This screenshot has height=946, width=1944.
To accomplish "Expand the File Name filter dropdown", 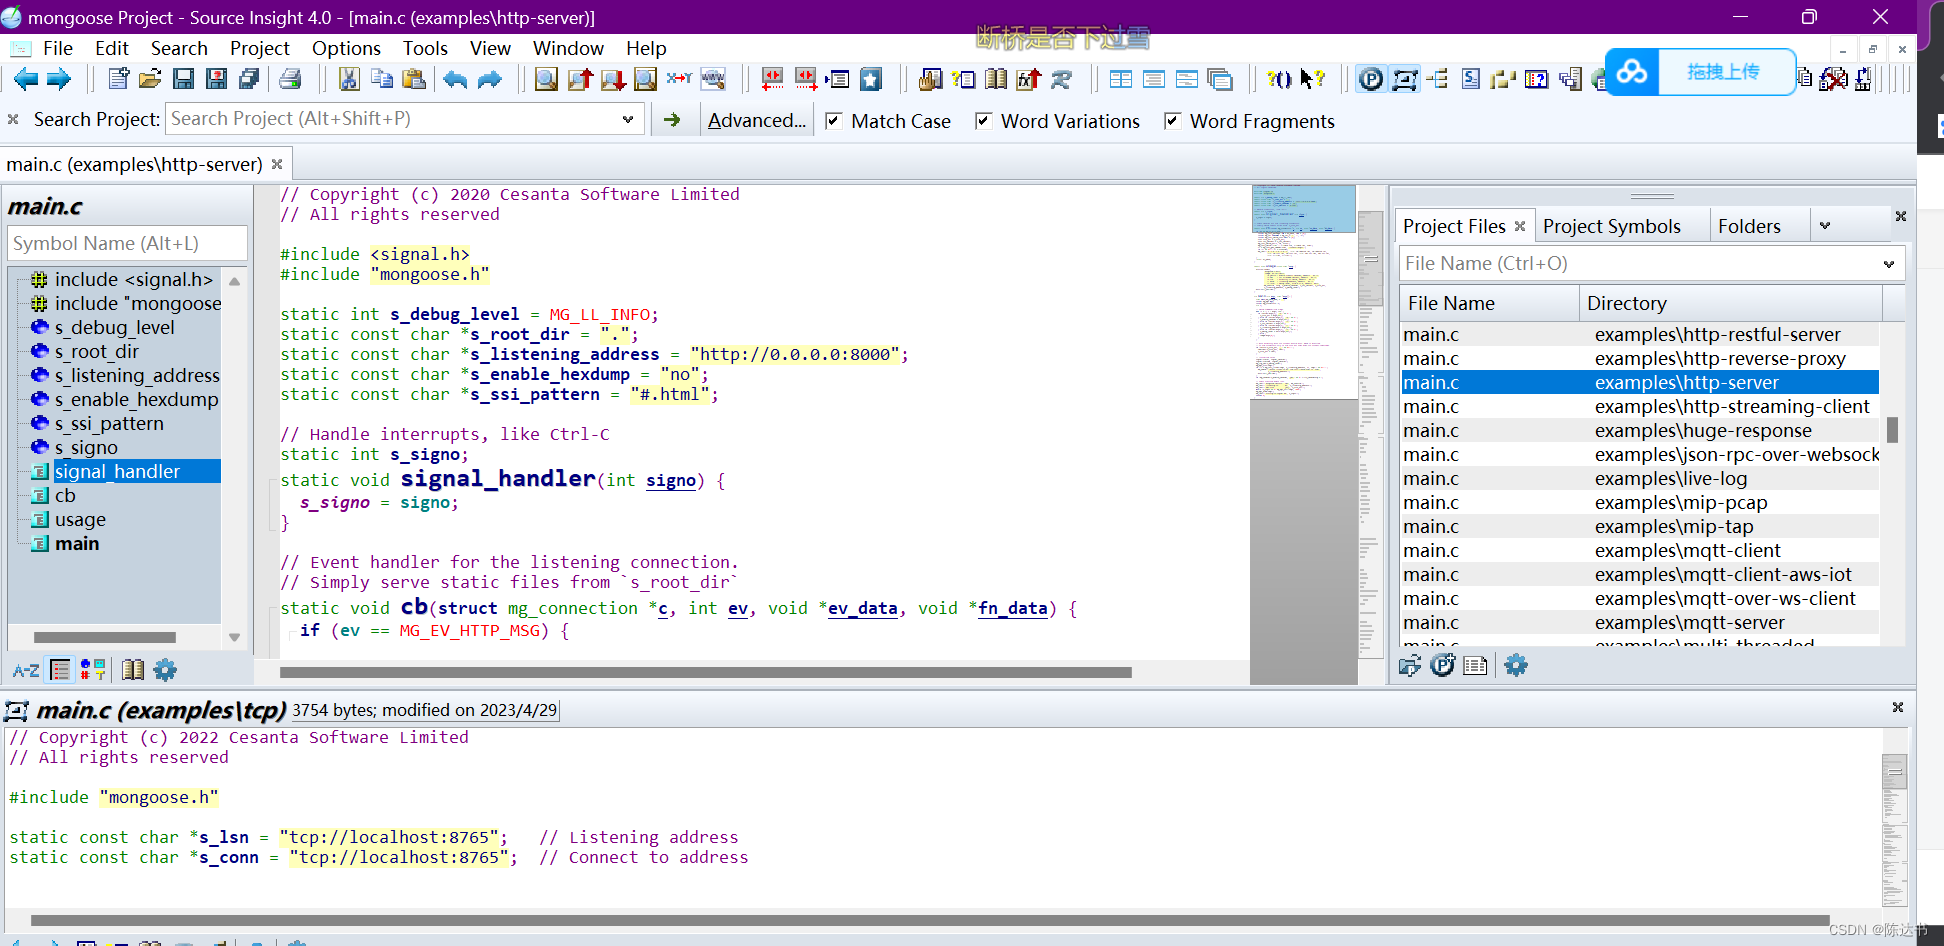I will point(1889,264).
